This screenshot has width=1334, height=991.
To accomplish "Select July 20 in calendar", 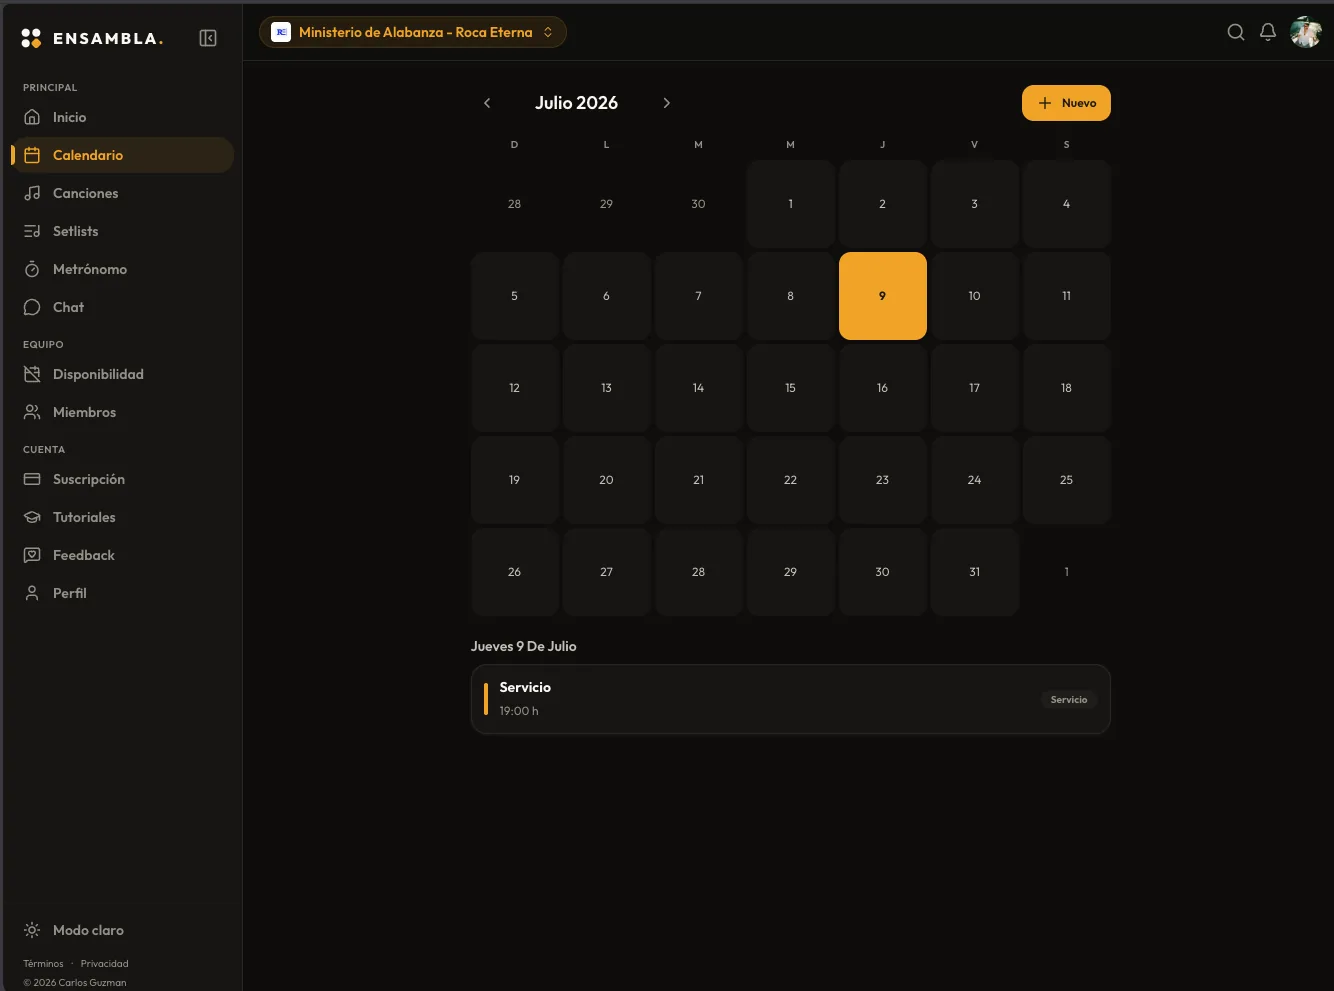I will (x=607, y=480).
